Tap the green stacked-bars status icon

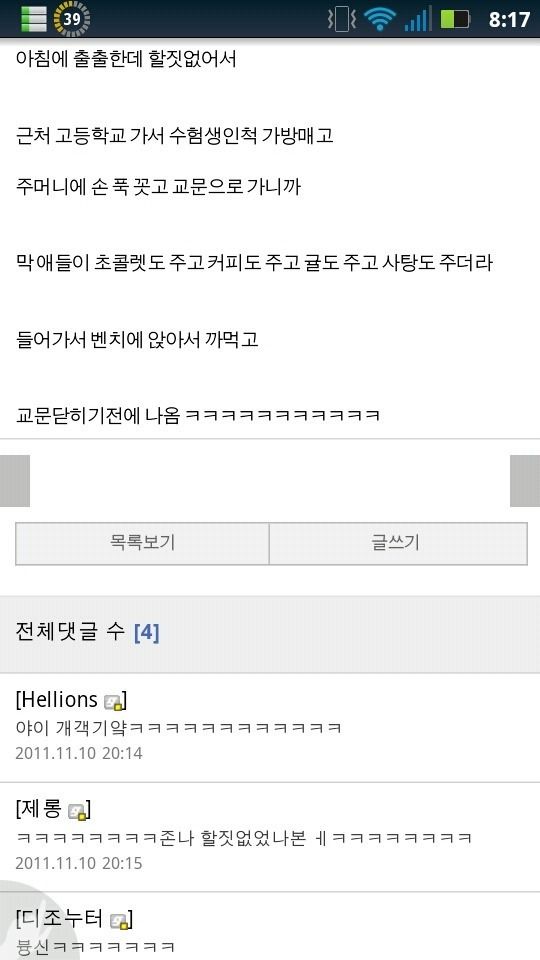pyautogui.click(x=34, y=19)
